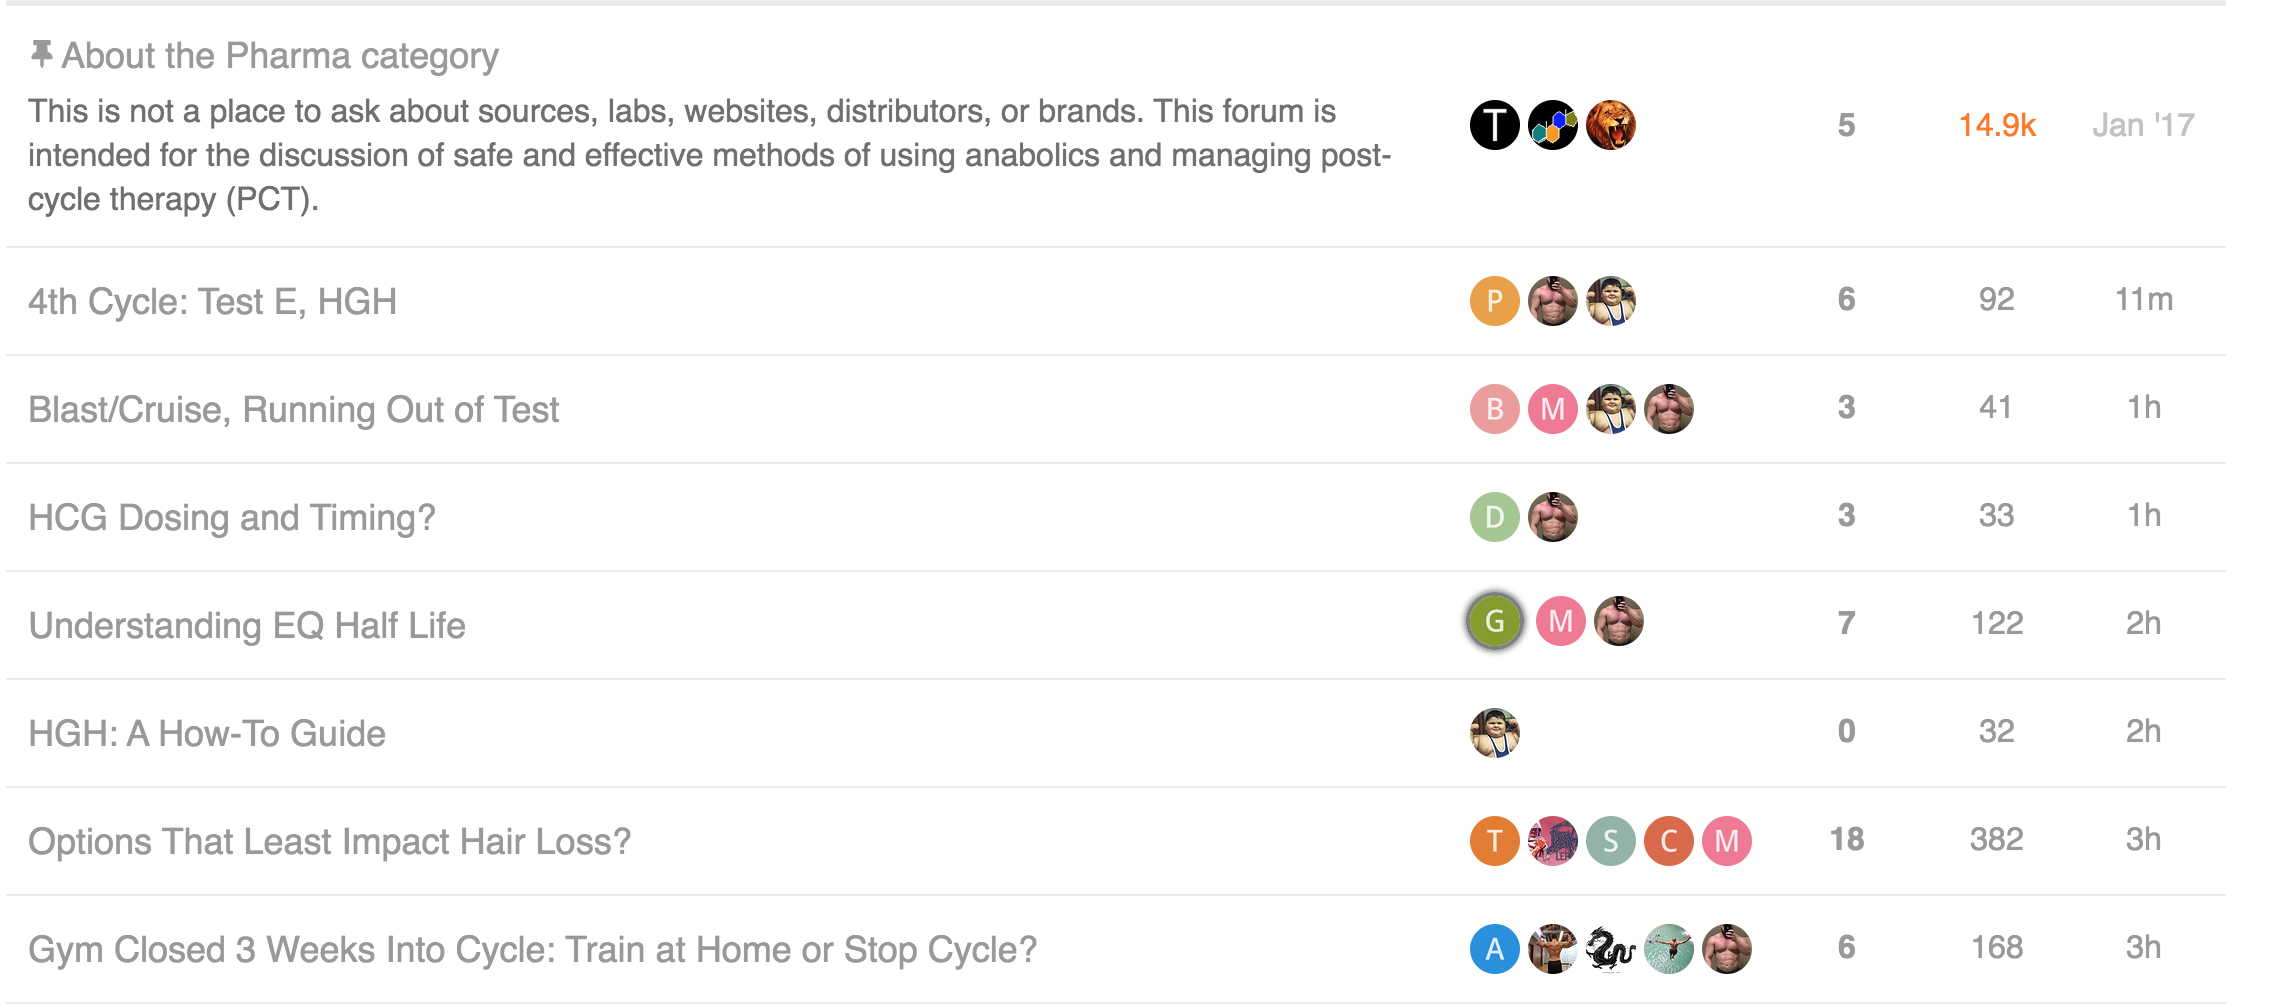Open Blast/Cruise, Running Out of Test thread

tap(293, 409)
